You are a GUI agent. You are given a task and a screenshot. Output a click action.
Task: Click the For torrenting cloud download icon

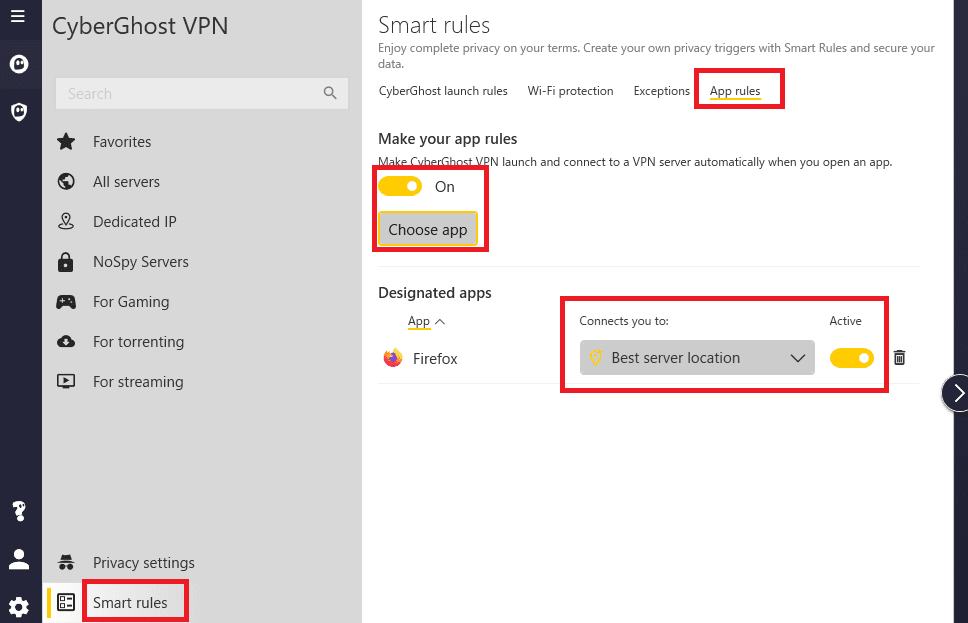tap(66, 341)
